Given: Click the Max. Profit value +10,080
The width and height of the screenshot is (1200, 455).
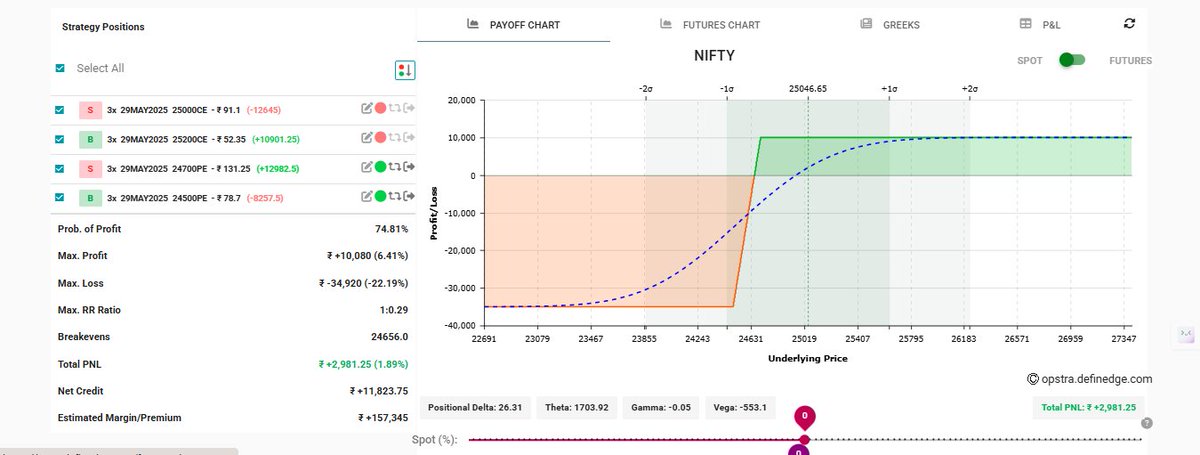Looking at the screenshot, I should point(367,256).
